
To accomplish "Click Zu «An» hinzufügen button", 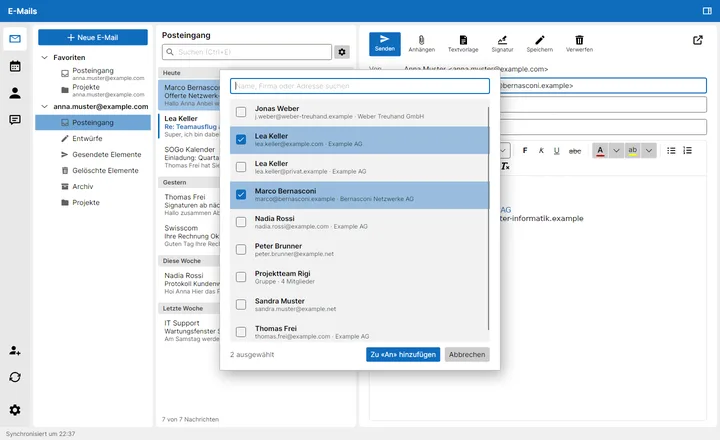I will point(403,355).
